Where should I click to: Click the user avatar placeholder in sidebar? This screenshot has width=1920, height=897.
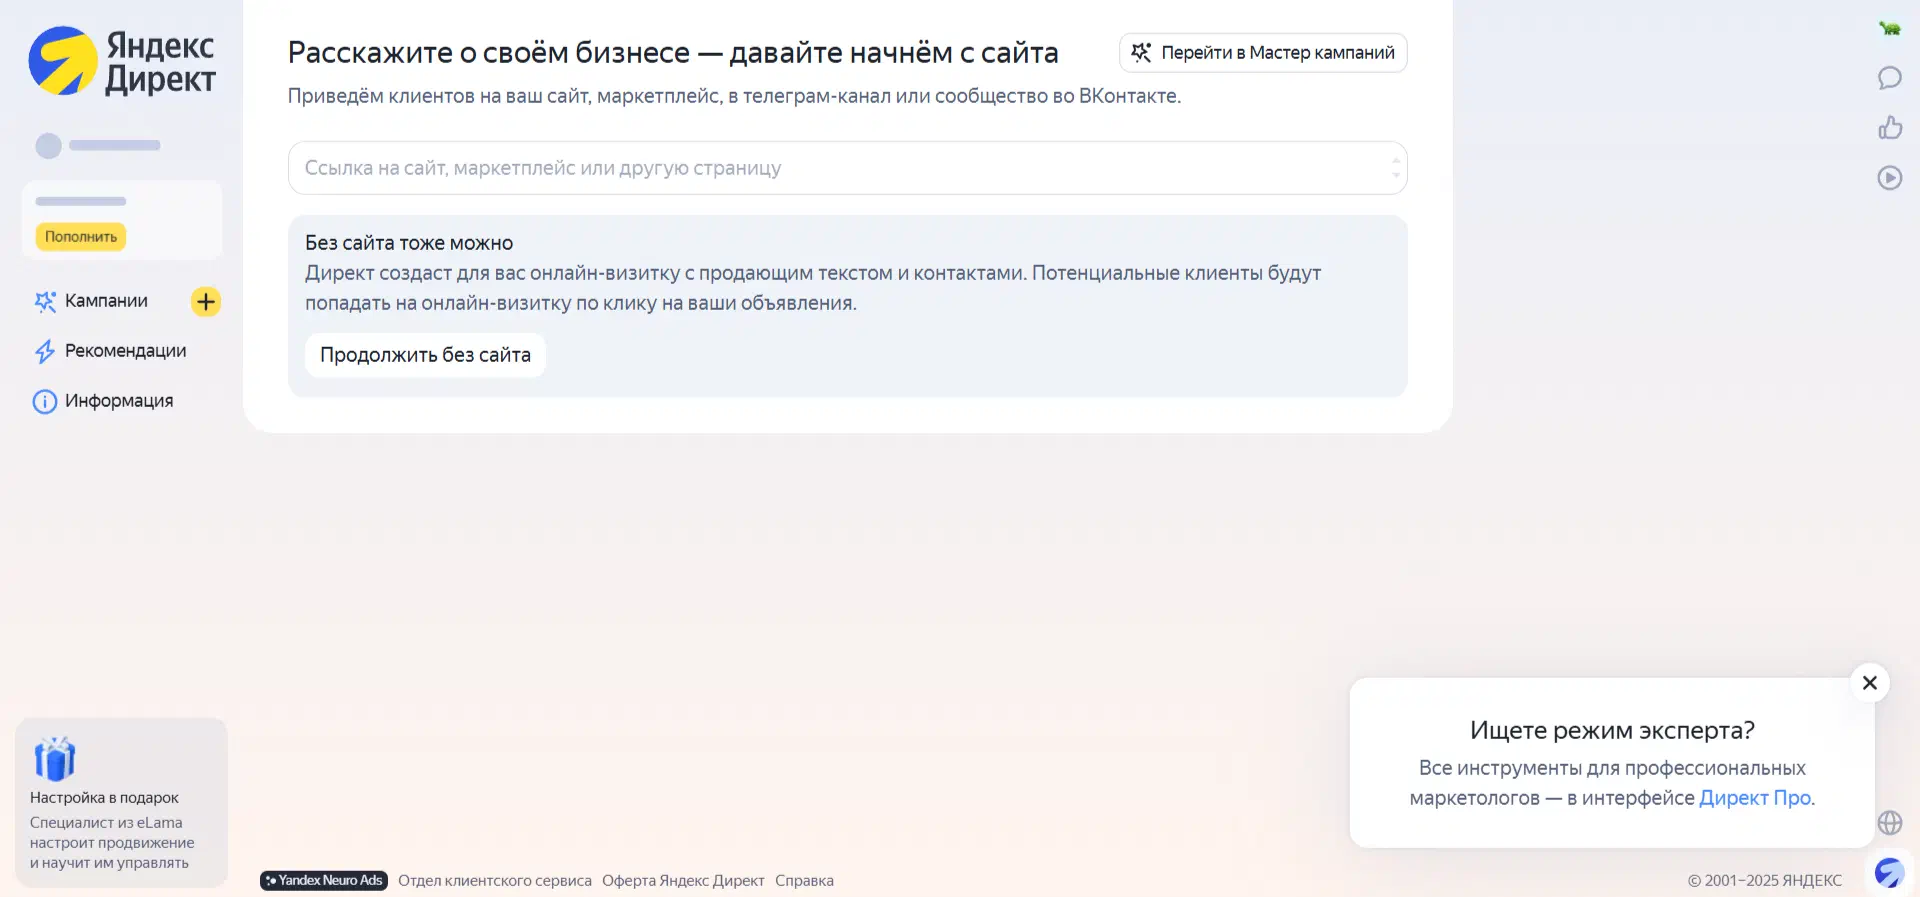point(48,146)
